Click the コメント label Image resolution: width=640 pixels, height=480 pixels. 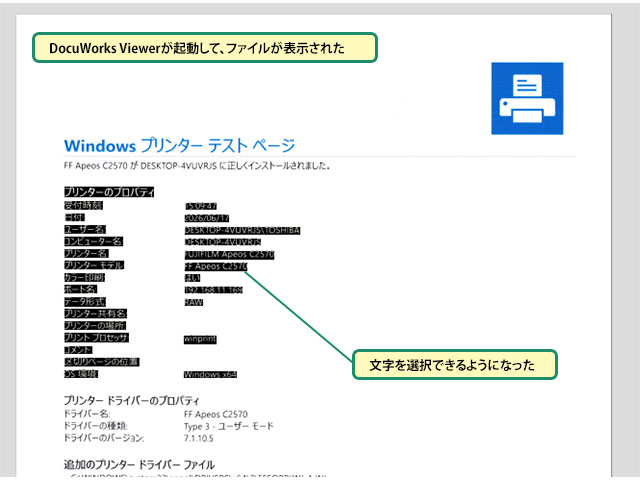pyautogui.click(x=78, y=350)
